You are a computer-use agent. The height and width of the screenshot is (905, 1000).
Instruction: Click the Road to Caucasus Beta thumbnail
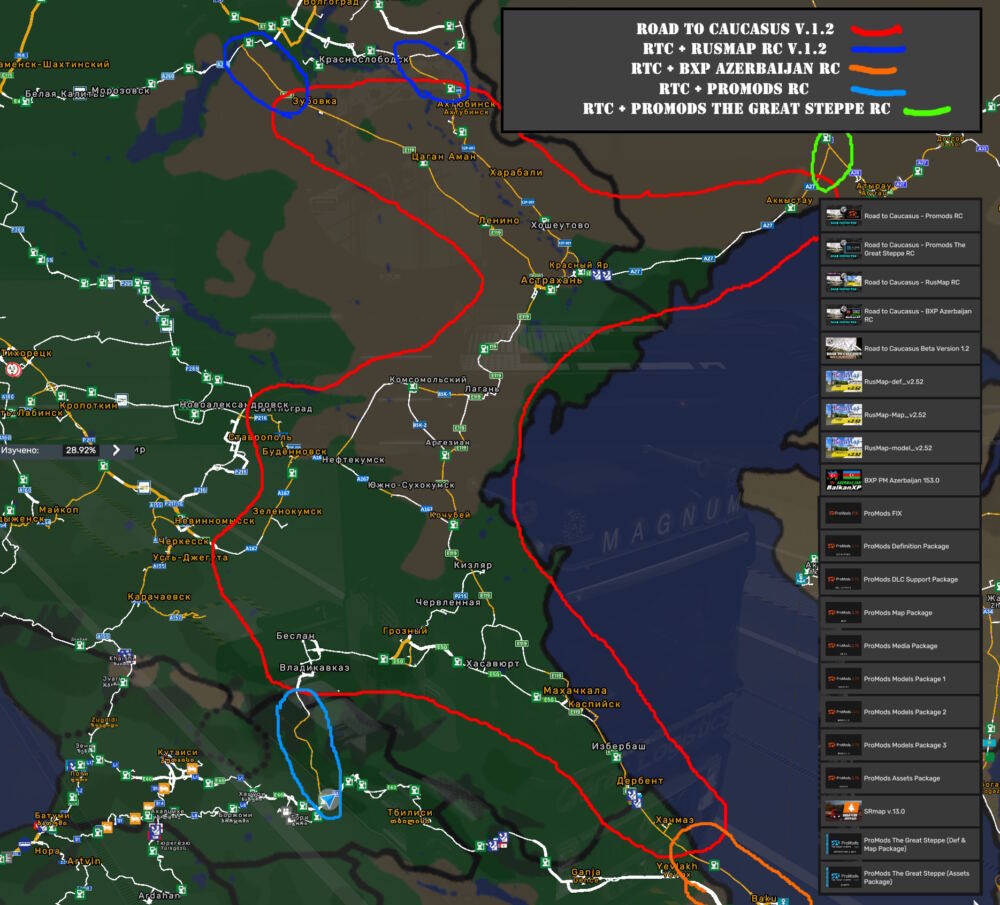tap(841, 348)
